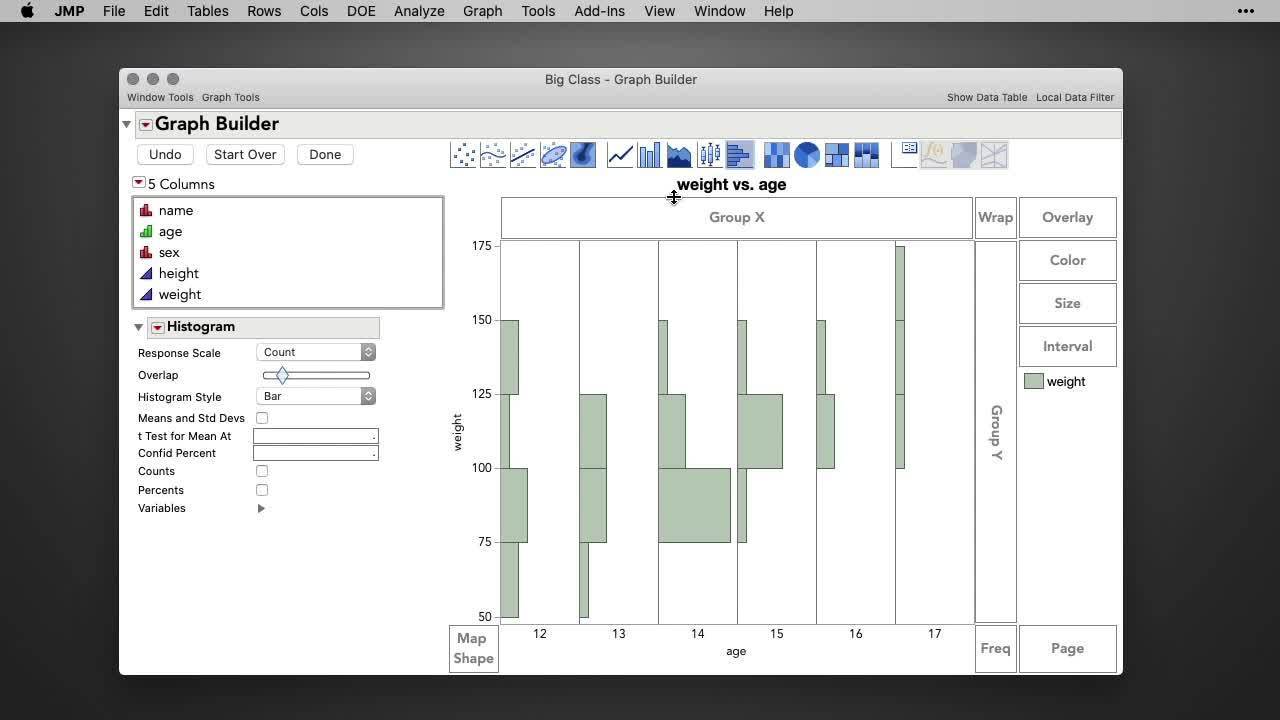Collapse the Histogram panel disclosure triangle

tap(139, 327)
